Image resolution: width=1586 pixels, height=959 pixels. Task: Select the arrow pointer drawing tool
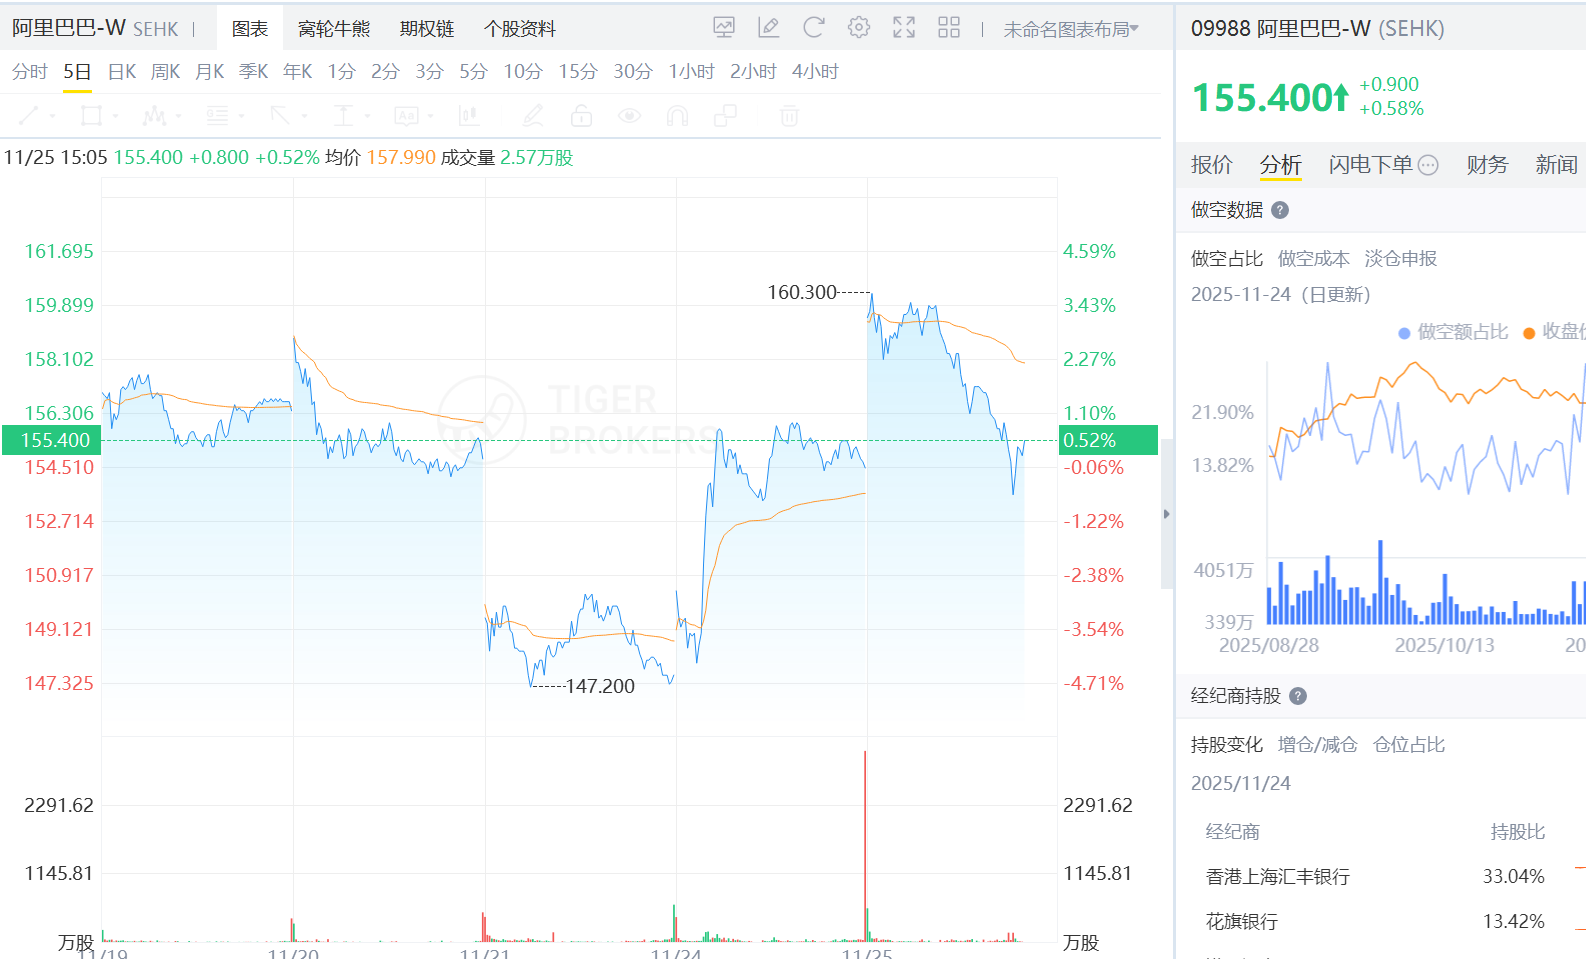tap(280, 116)
